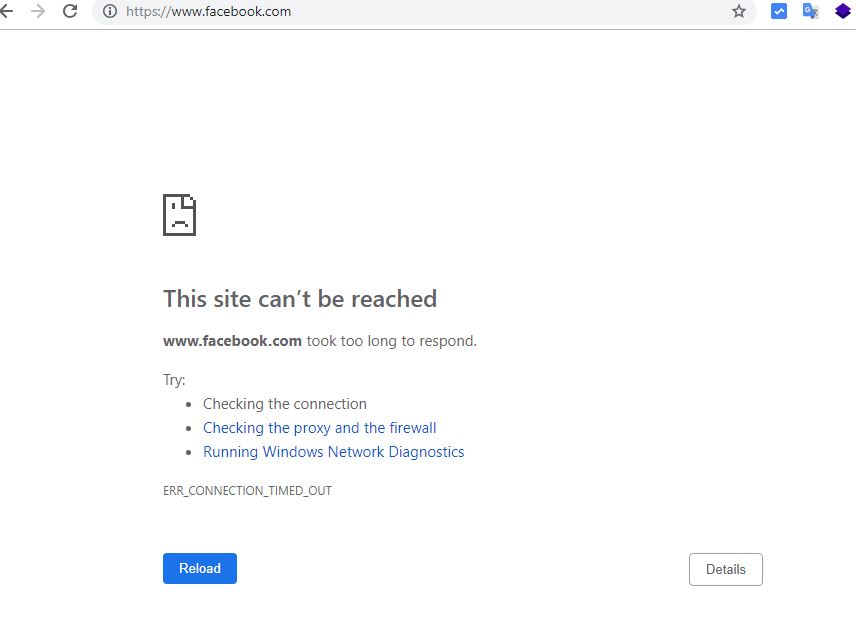This screenshot has height=624, width=856.
Task: Click the This site can't be reached heading
Action: [x=299, y=298]
